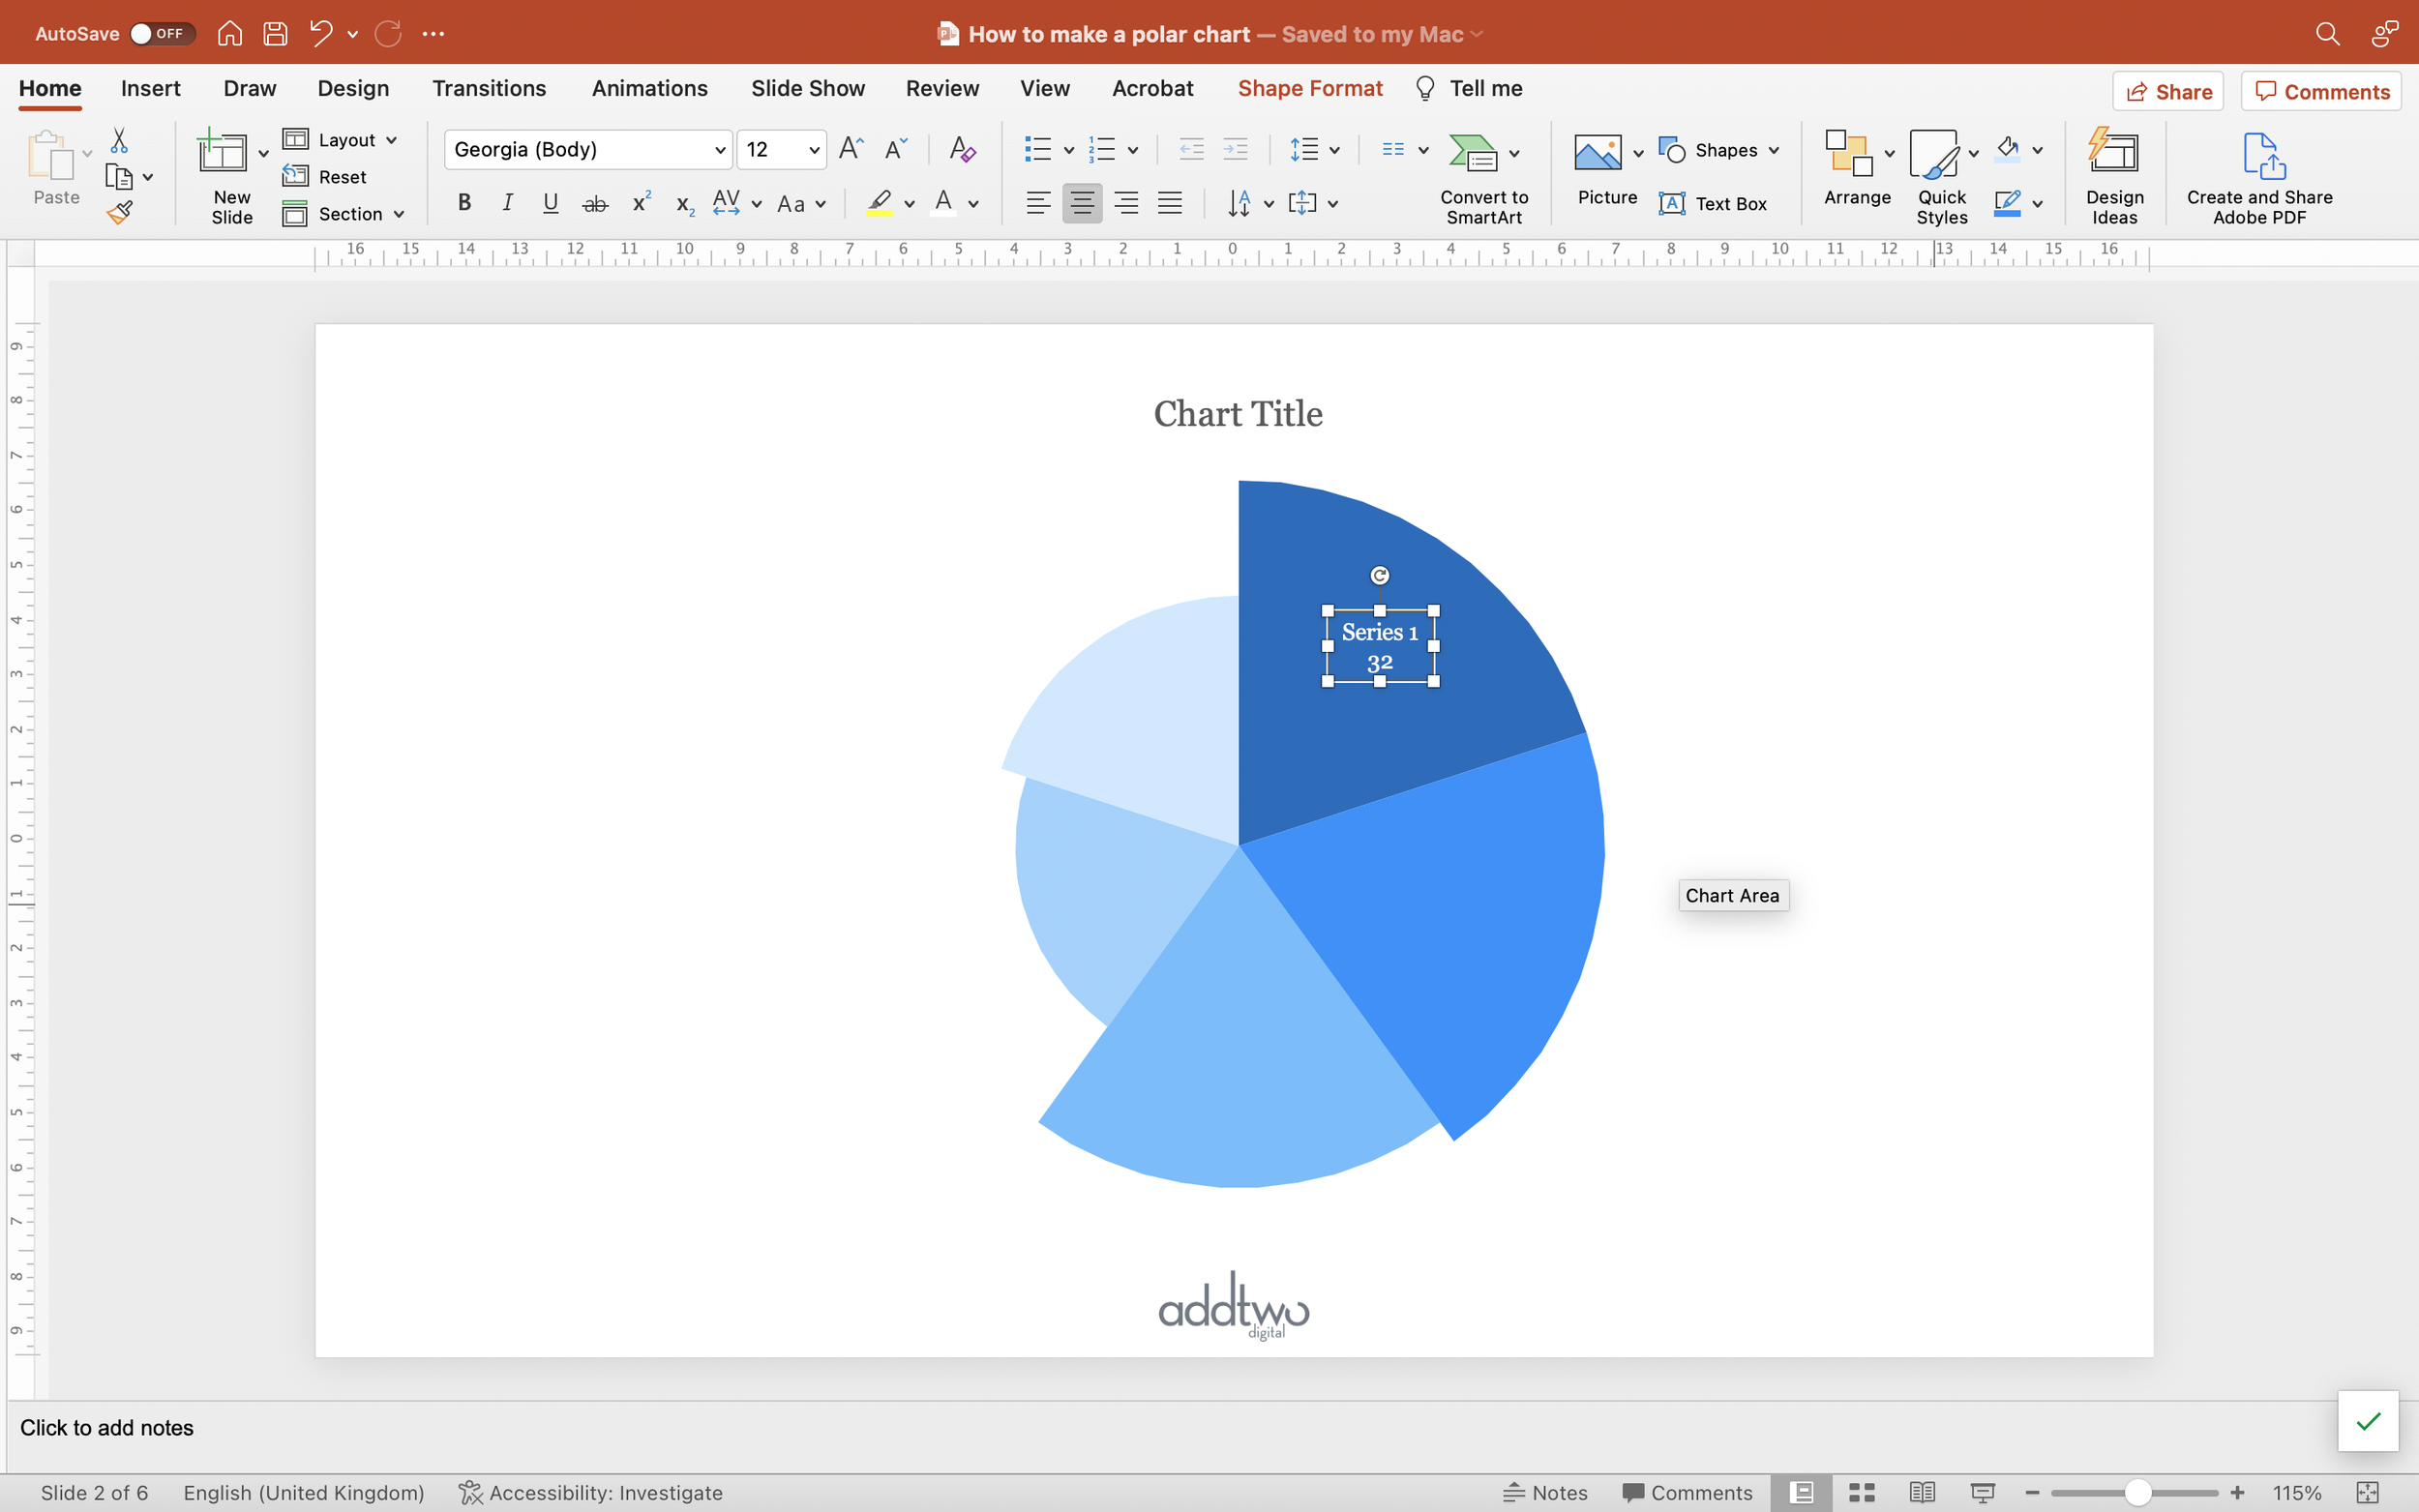Click Convert to SmartArt icon
Viewport: 2419px width, 1512px height.
[x=1473, y=153]
